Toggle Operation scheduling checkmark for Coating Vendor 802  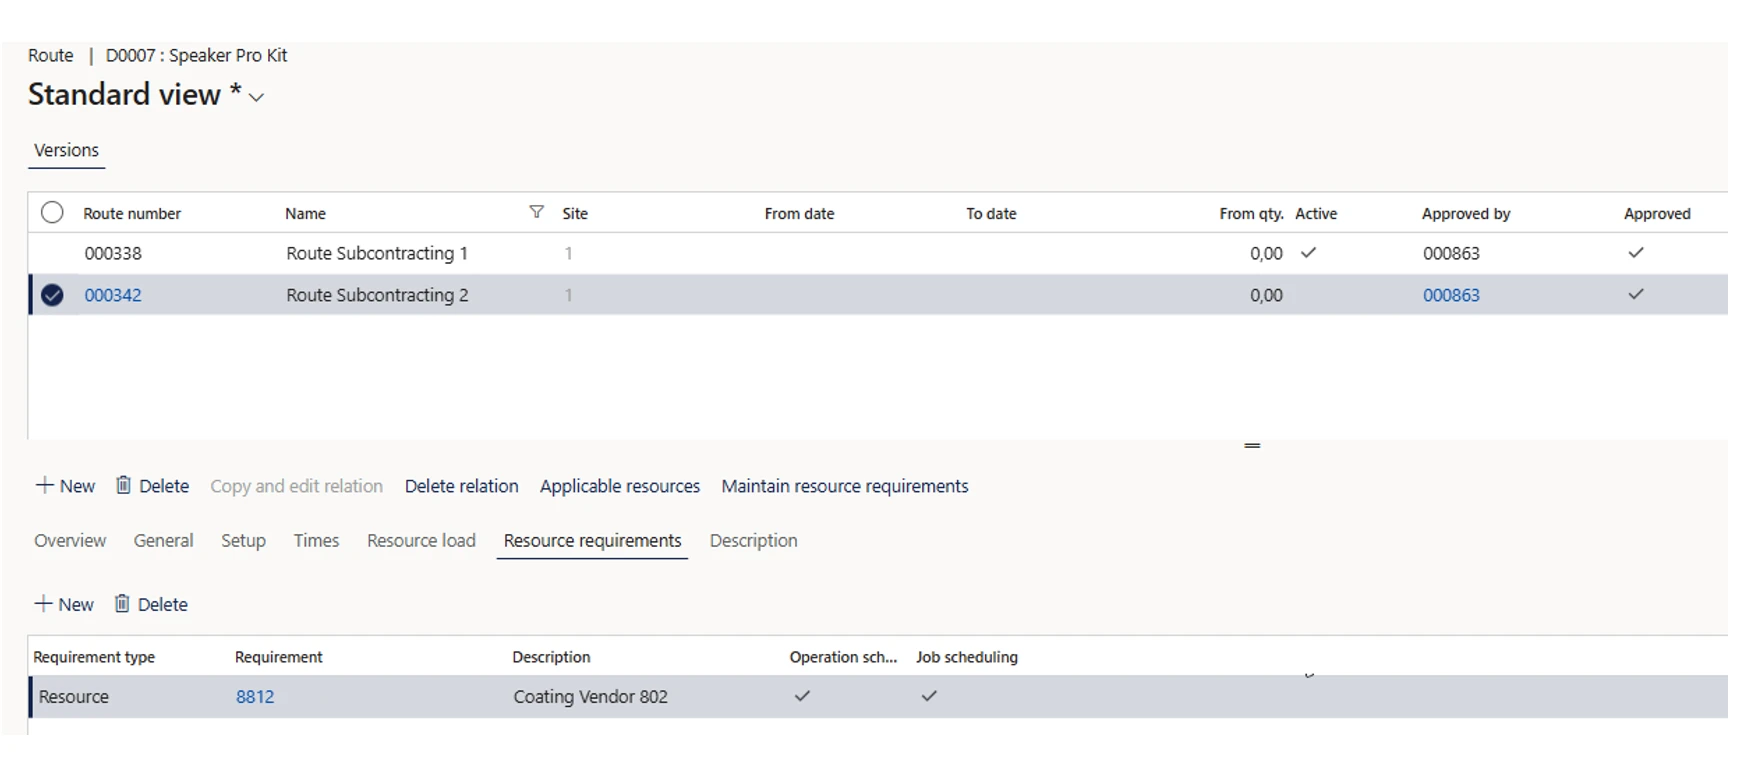(802, 696)
